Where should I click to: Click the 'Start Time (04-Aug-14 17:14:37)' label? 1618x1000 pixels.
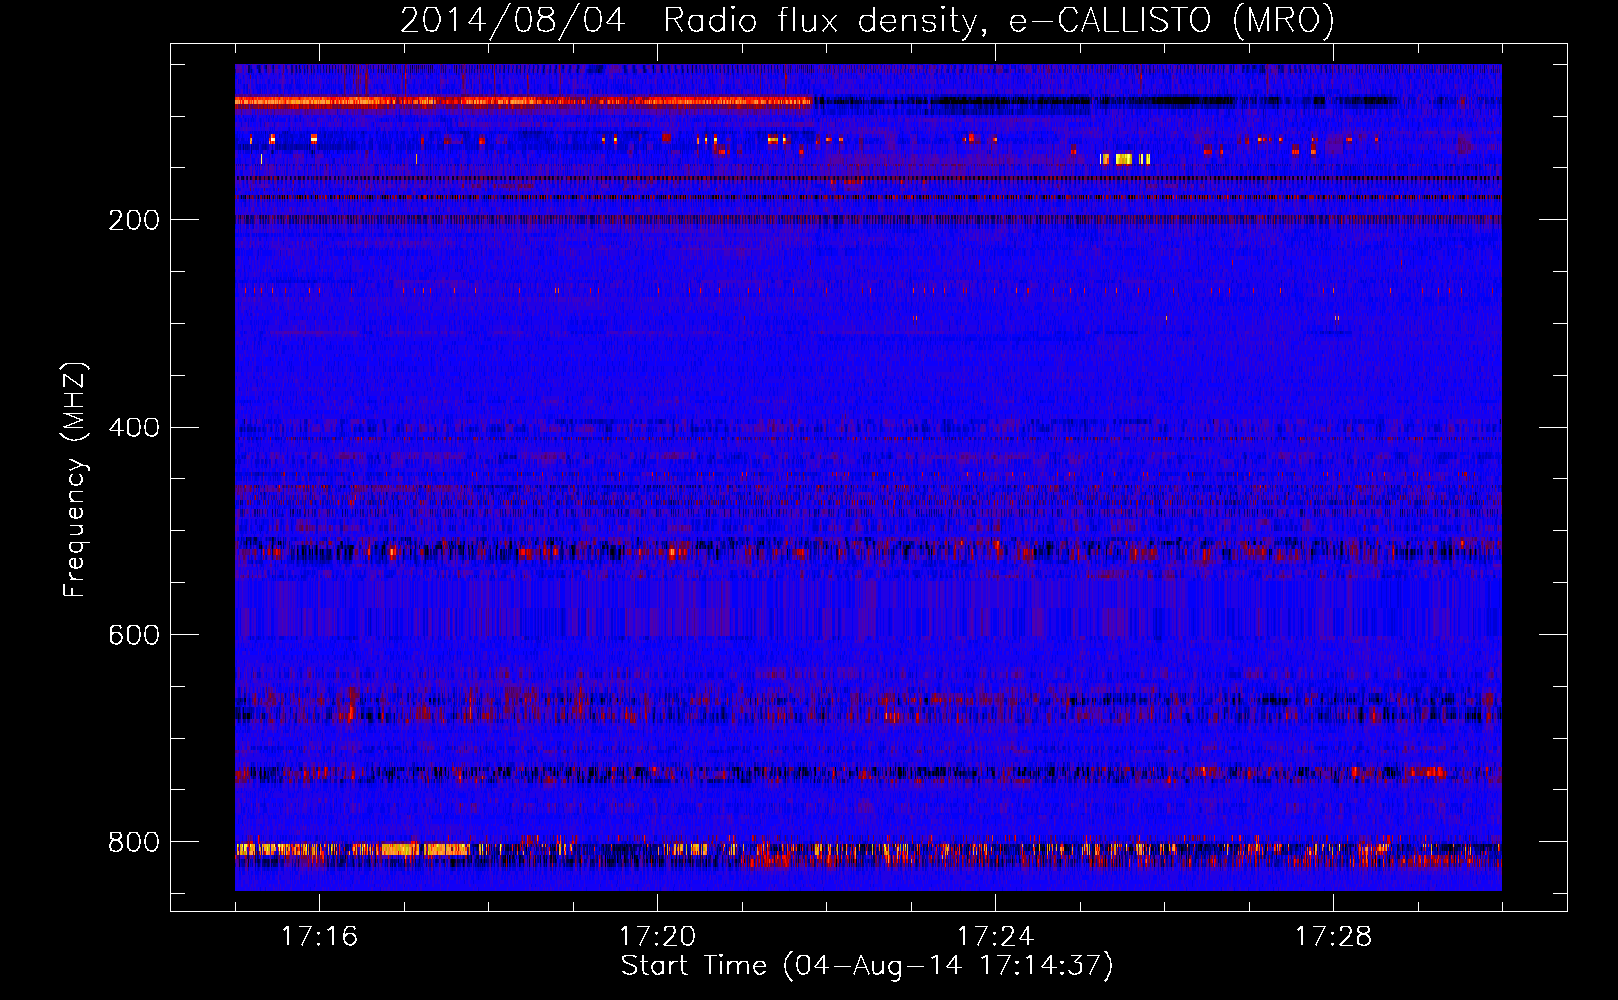(867, 966)
